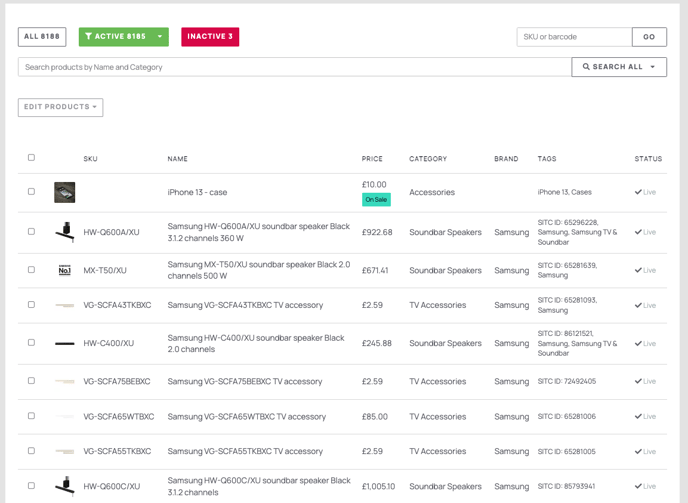Open the HW-Q600C/XU product thumbnail
The width and height of the screenshot is (688, 503).
(x=64, y=486)
